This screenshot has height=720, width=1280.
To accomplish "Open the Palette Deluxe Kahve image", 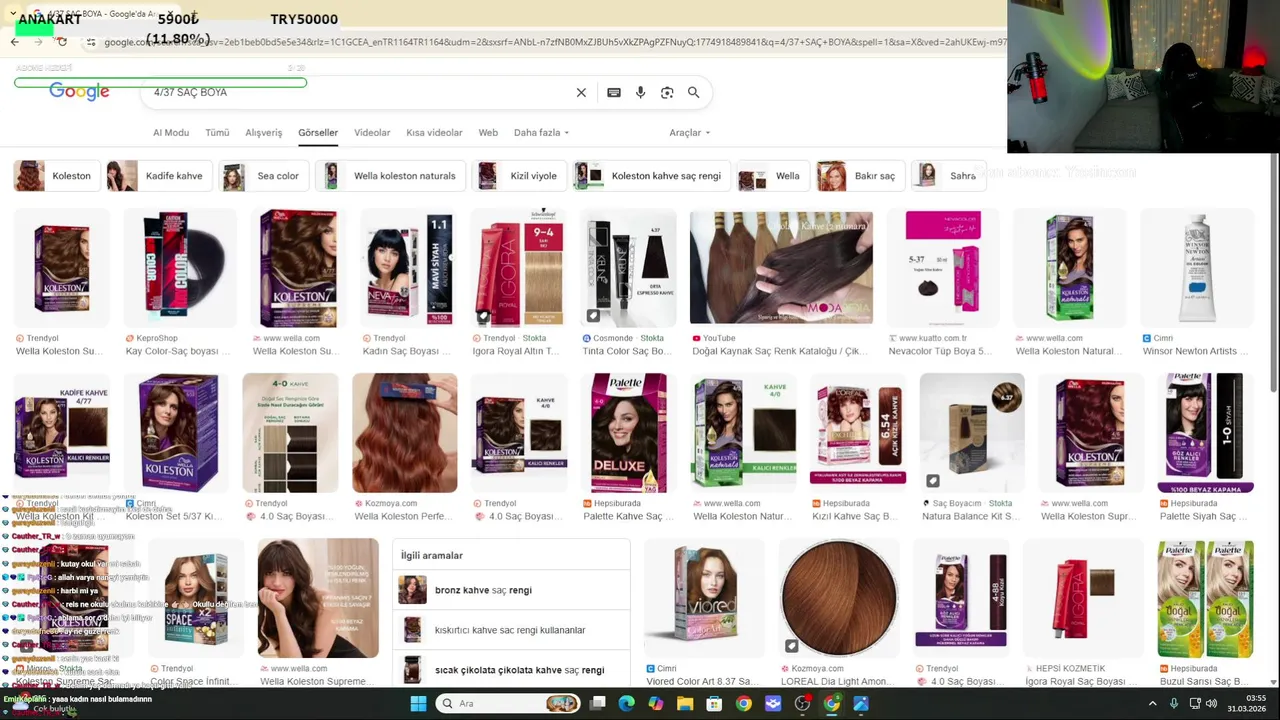I will tap(629, 433).
